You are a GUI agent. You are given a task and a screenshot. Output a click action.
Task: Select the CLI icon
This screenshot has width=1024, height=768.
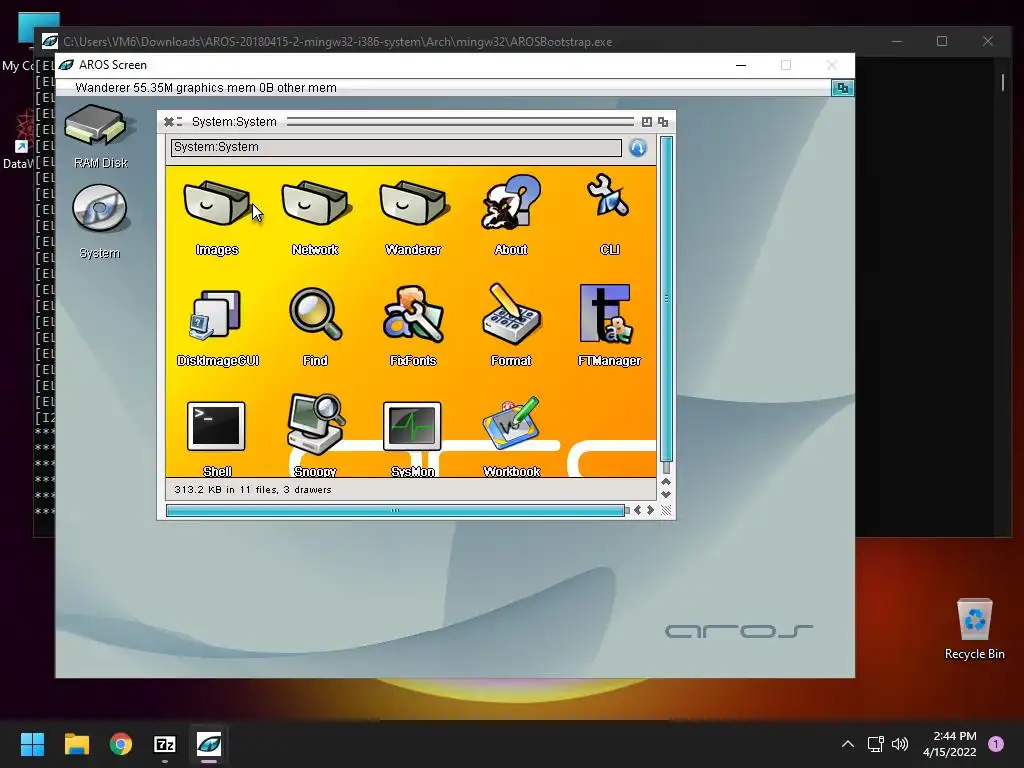coord(609,195)
